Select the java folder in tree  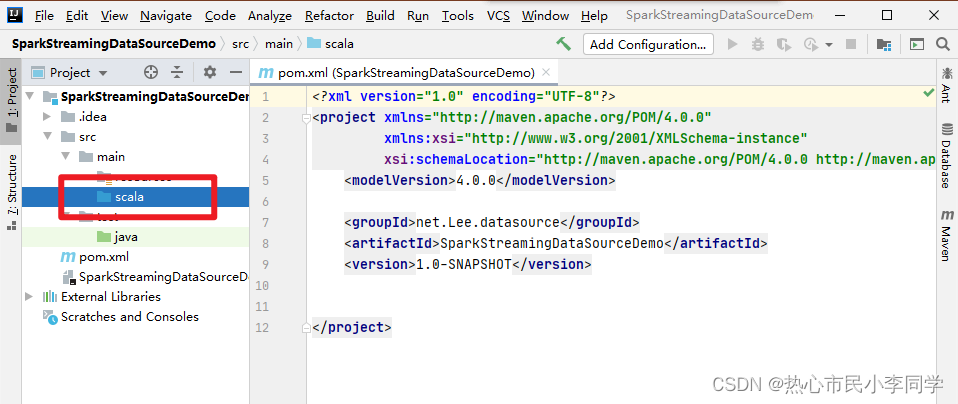[136, 237]
